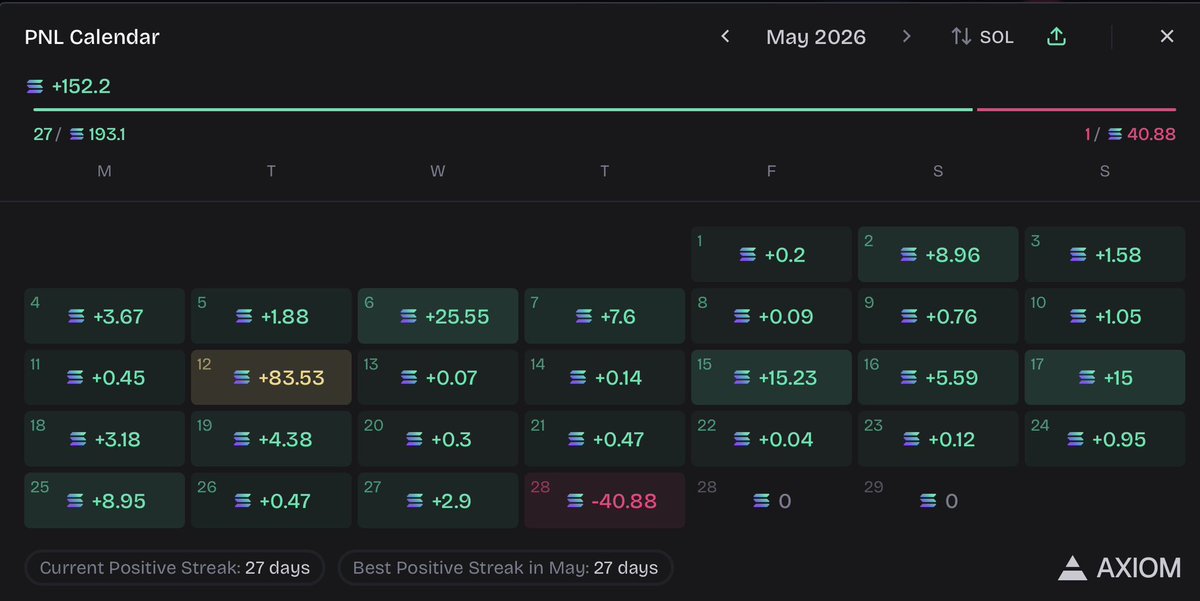Click Solana icon next to +152.2 total
This screenshot has height=601, width=1200.
35,87
